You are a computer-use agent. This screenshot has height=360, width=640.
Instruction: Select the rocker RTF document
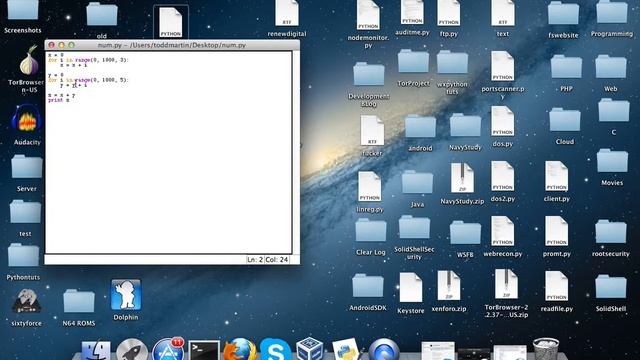[x=372, y=131]
